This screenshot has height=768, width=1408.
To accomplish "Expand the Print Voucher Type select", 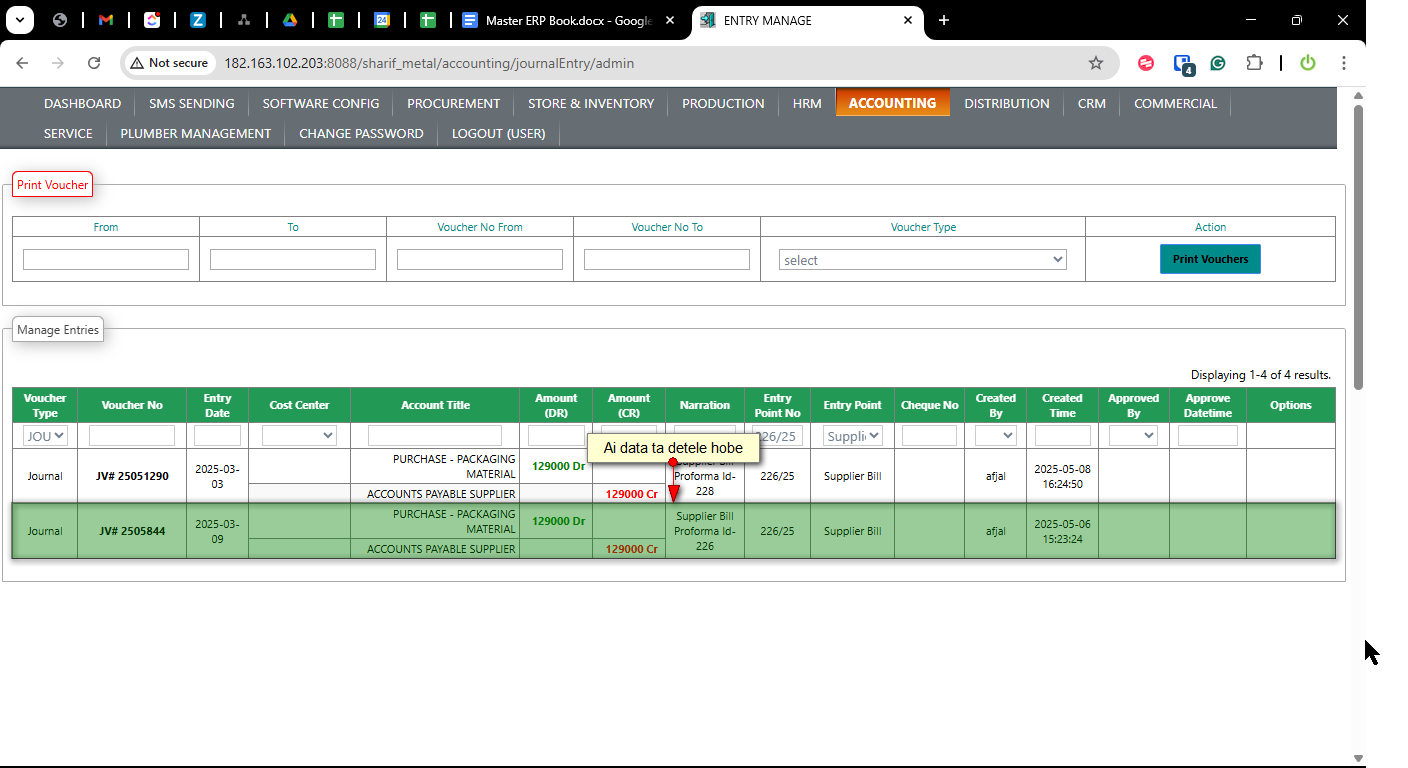I will [x=923, y=260].
